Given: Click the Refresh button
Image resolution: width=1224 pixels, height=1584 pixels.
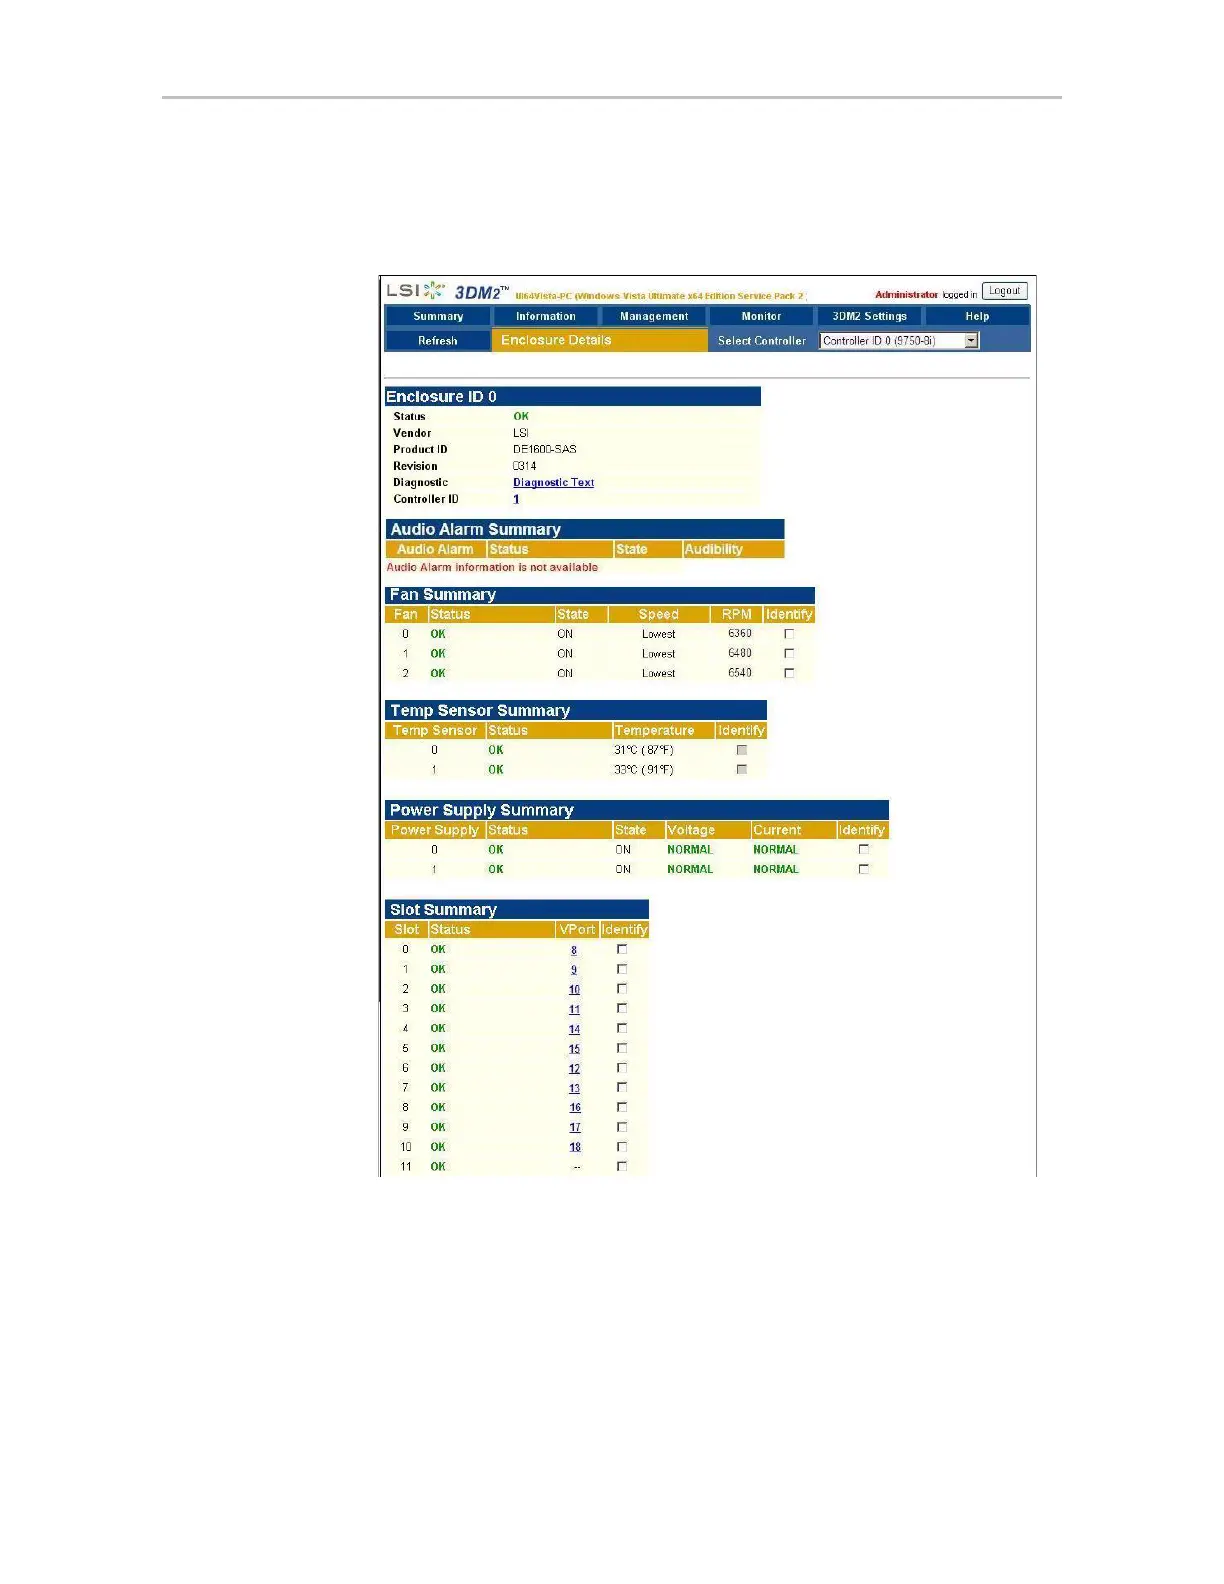Looking at the screenshot, I should (x=438, y=341).
